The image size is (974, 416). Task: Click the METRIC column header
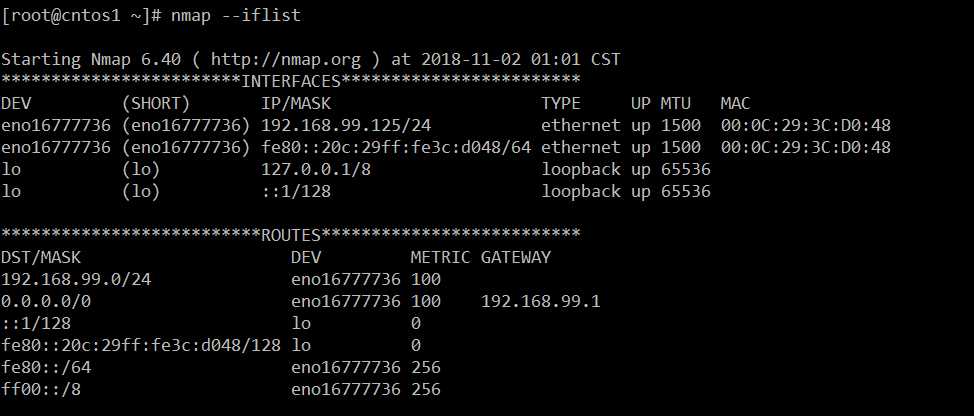point(440,257)
